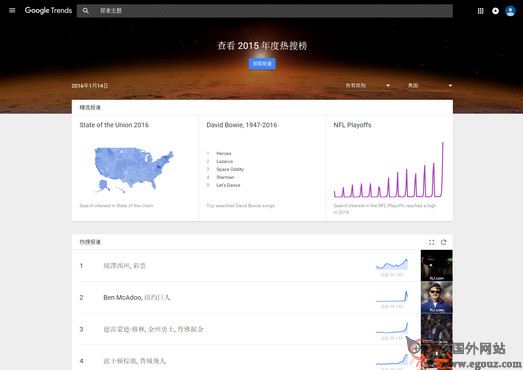The image size is (523, 370).
Task: Open the notifications icon in header
Action: tap(495, 11)
